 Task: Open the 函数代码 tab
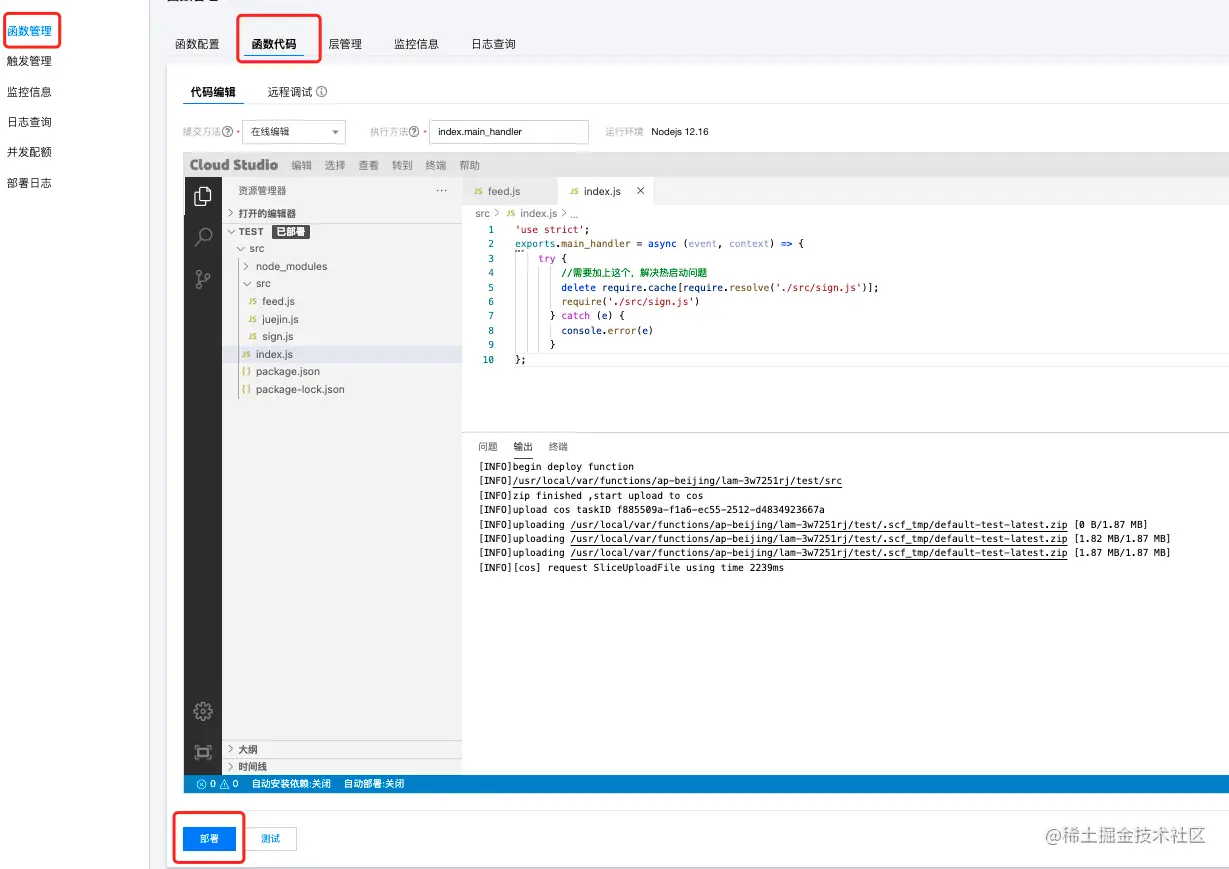(274, 44)
